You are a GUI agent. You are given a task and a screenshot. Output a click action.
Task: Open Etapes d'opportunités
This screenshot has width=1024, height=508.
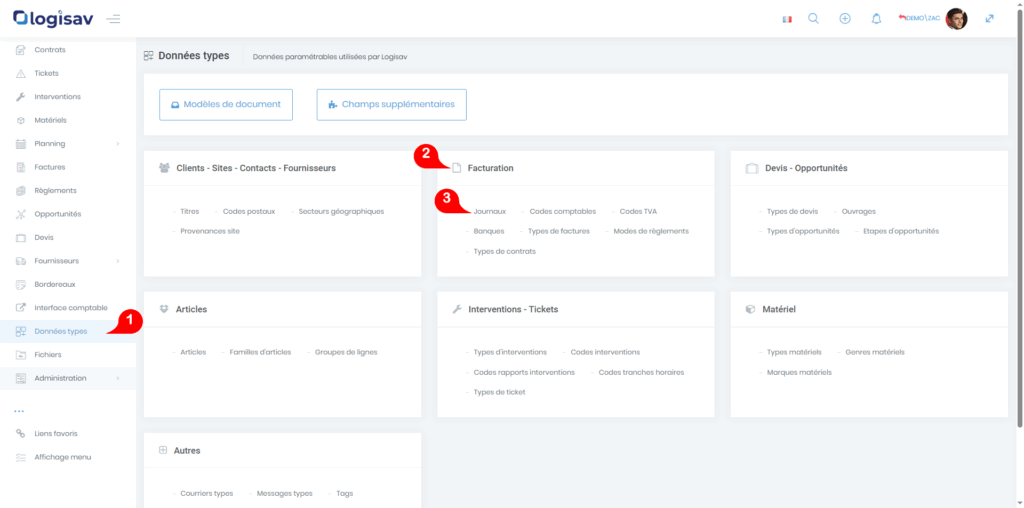901,231
